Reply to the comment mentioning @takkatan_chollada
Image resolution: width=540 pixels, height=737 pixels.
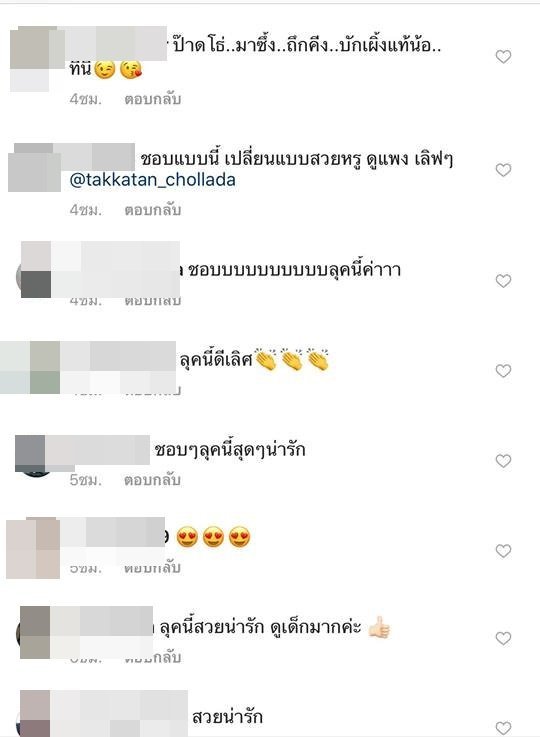(153, 210)
